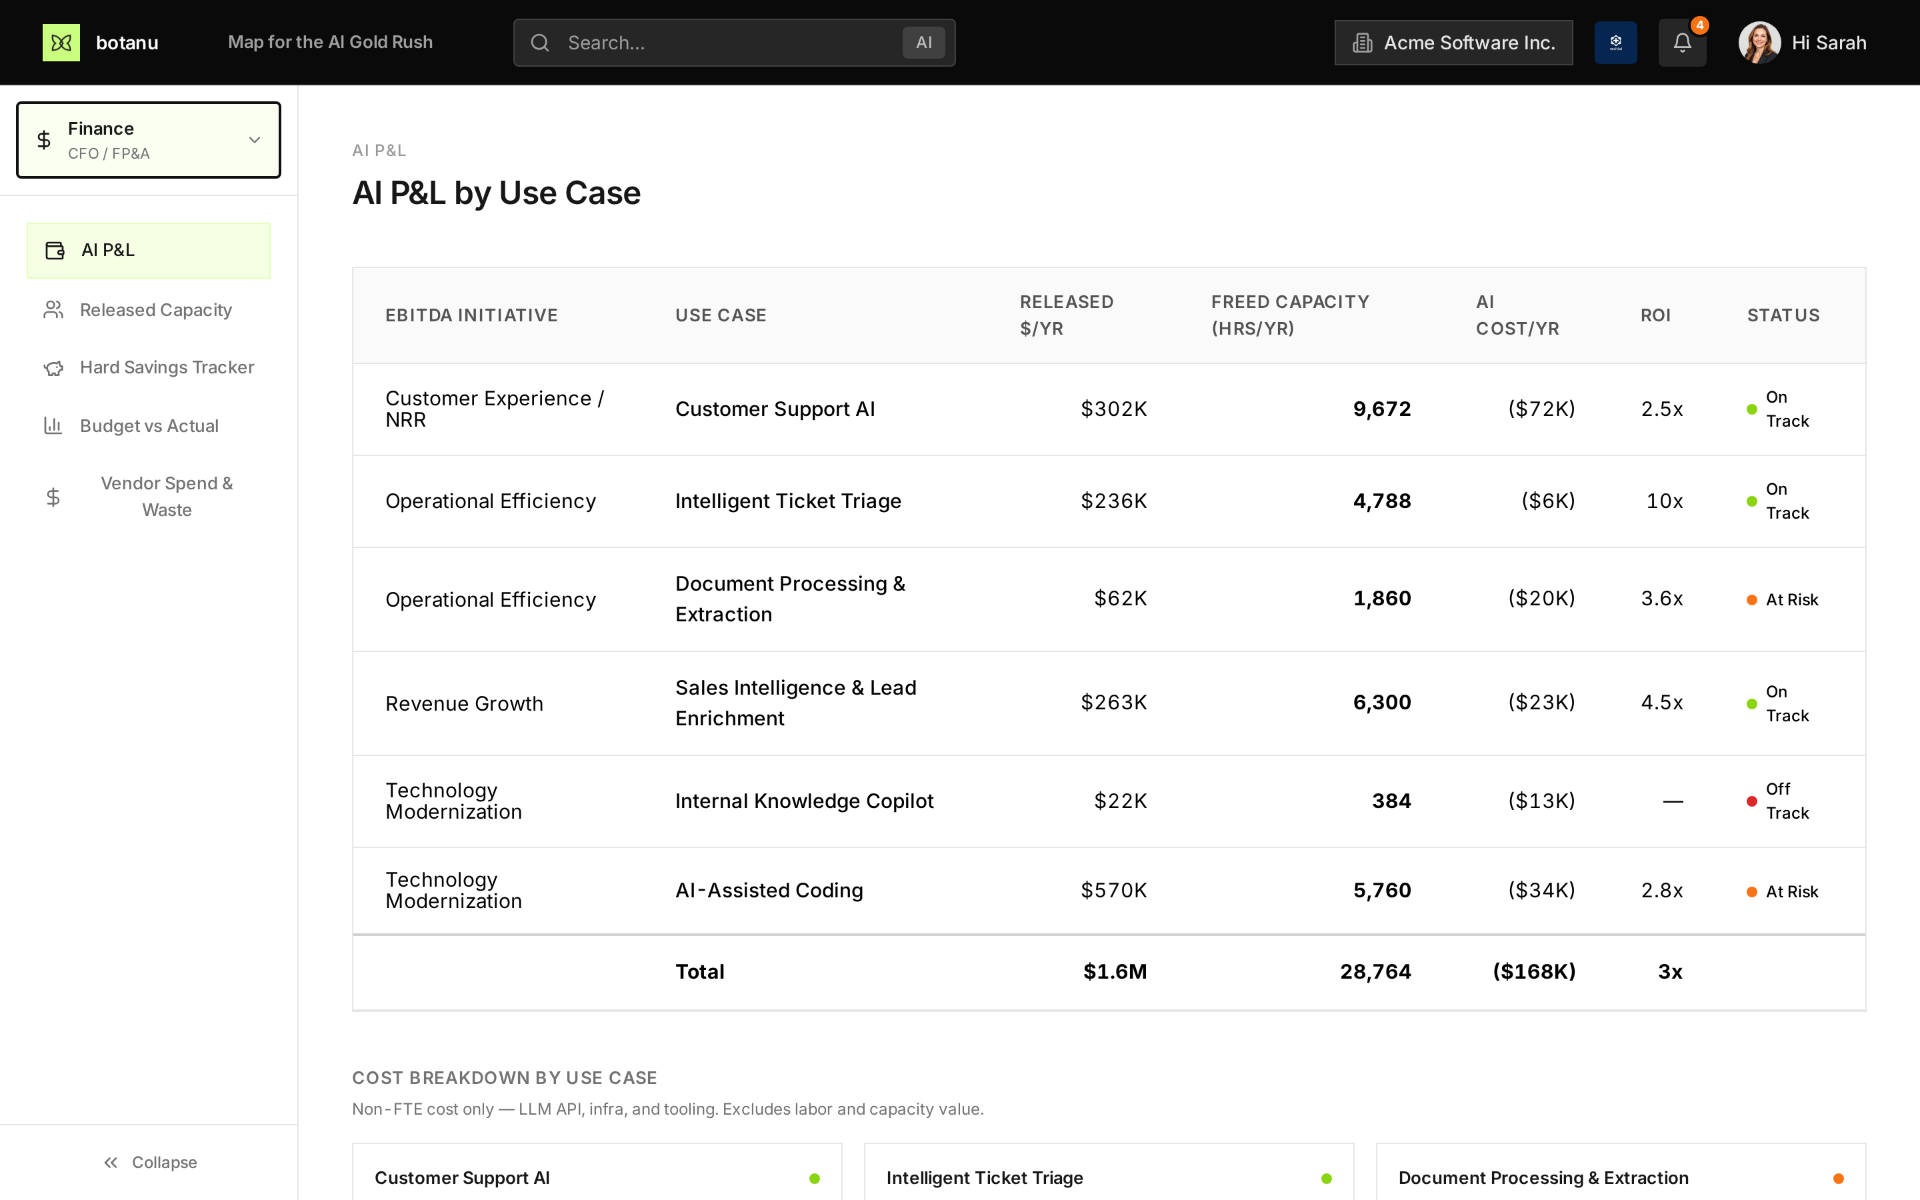This screenshot has height=1200, width=1920.
Task: Select Intelligent Ticket Triage table row
Action: tap(1108, 501)
